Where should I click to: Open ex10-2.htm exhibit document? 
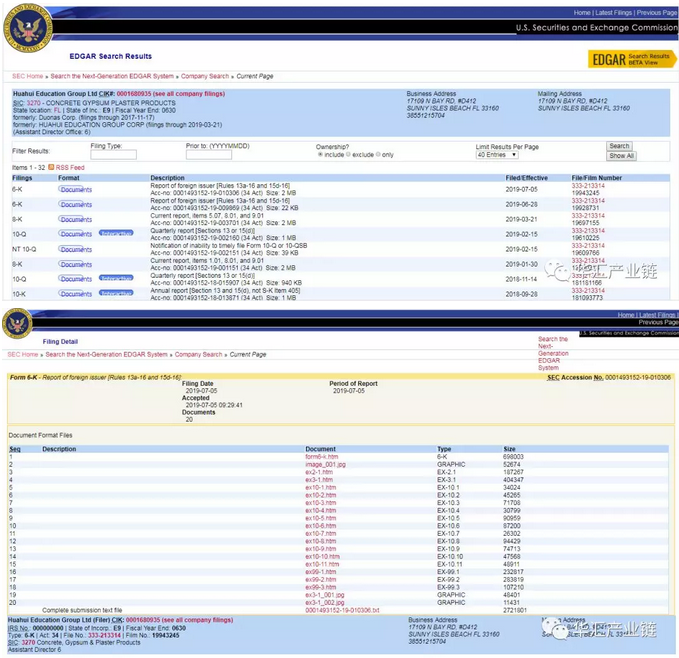320,495
